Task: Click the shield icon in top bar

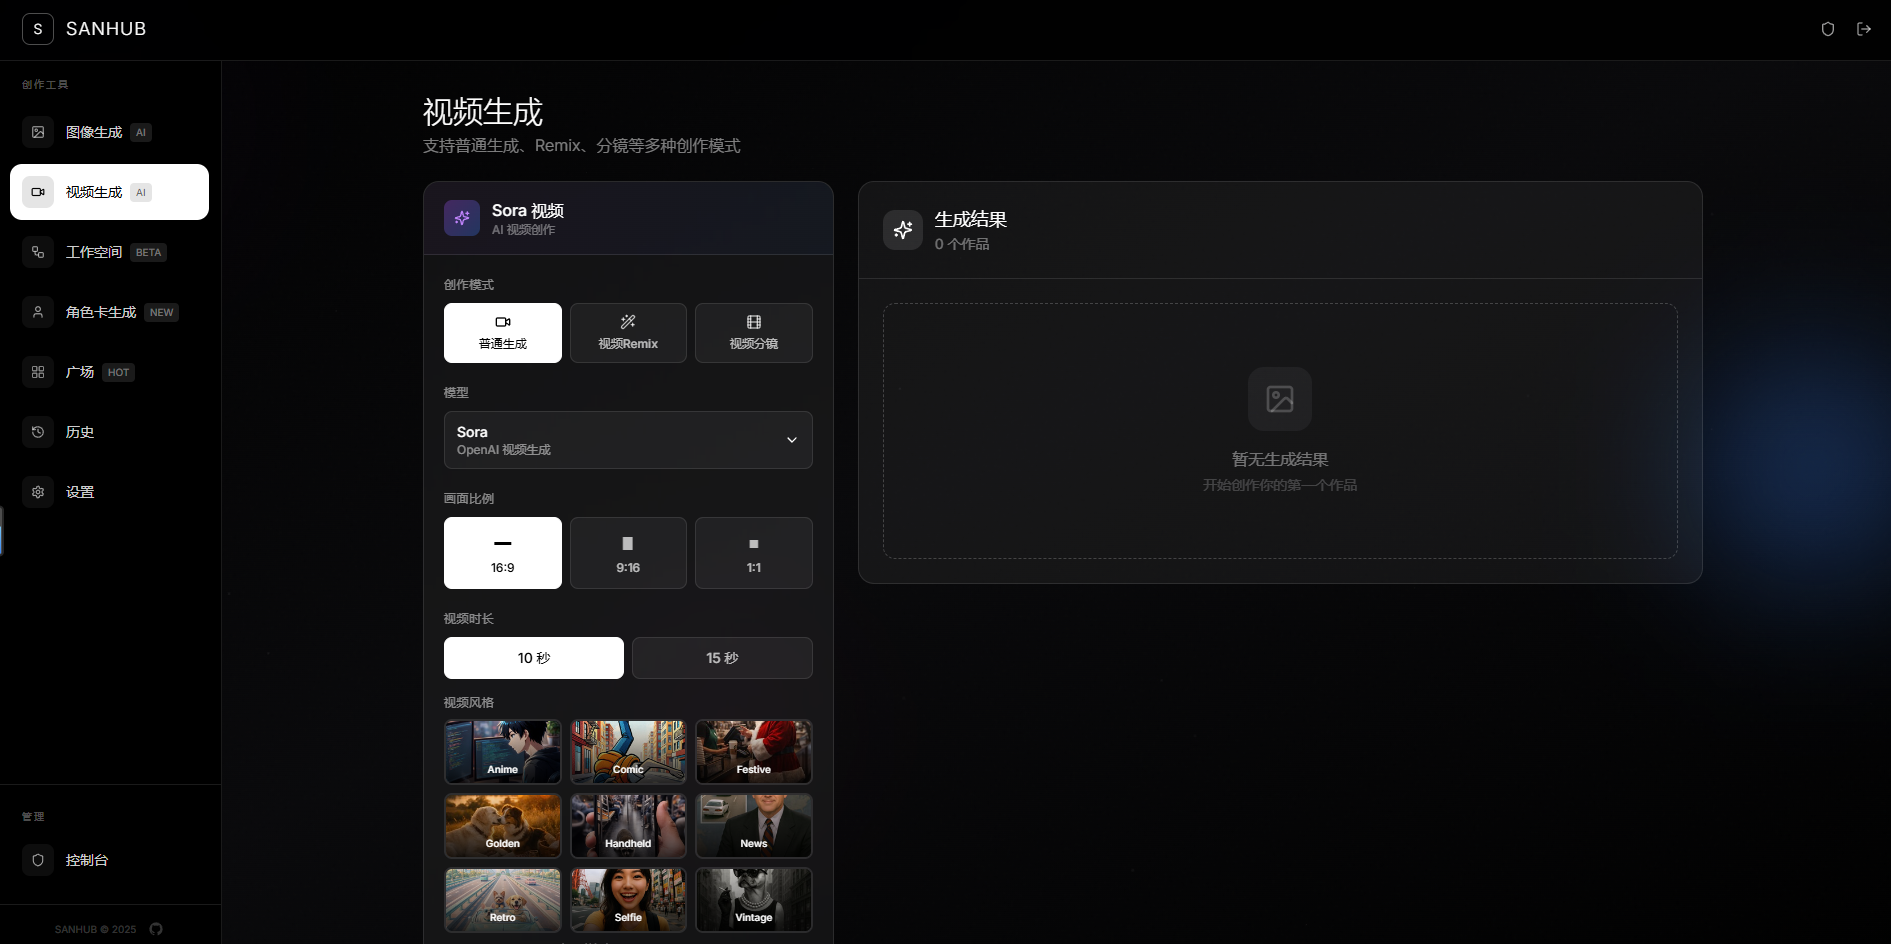Action: click(1827, 29)
